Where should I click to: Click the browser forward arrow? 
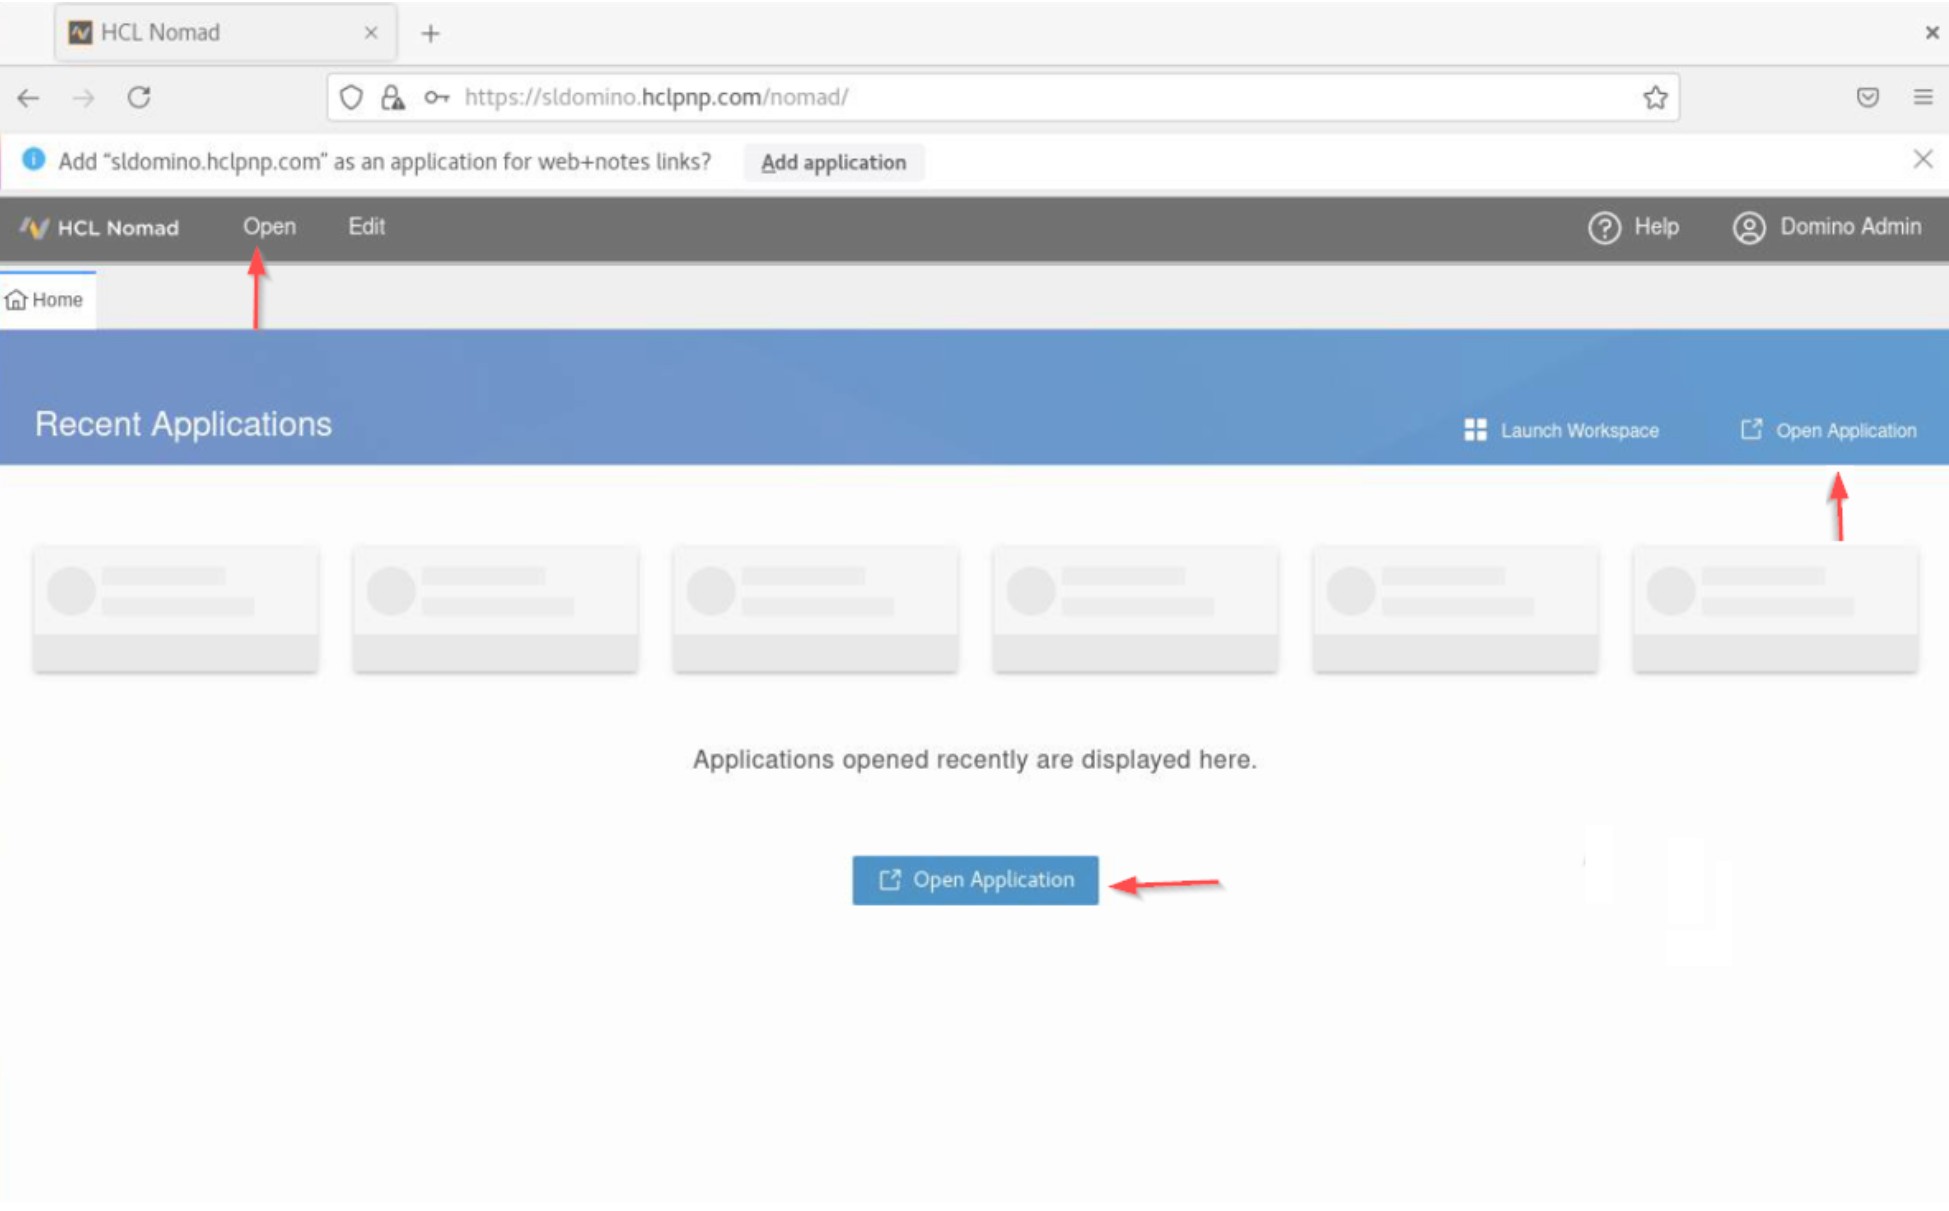pos(83,98)
